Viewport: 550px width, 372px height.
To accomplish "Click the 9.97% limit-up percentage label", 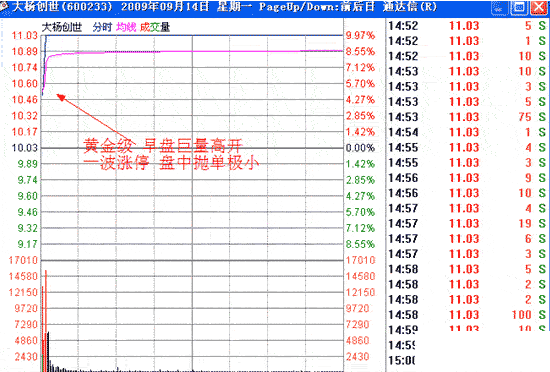I will (360, 35).
